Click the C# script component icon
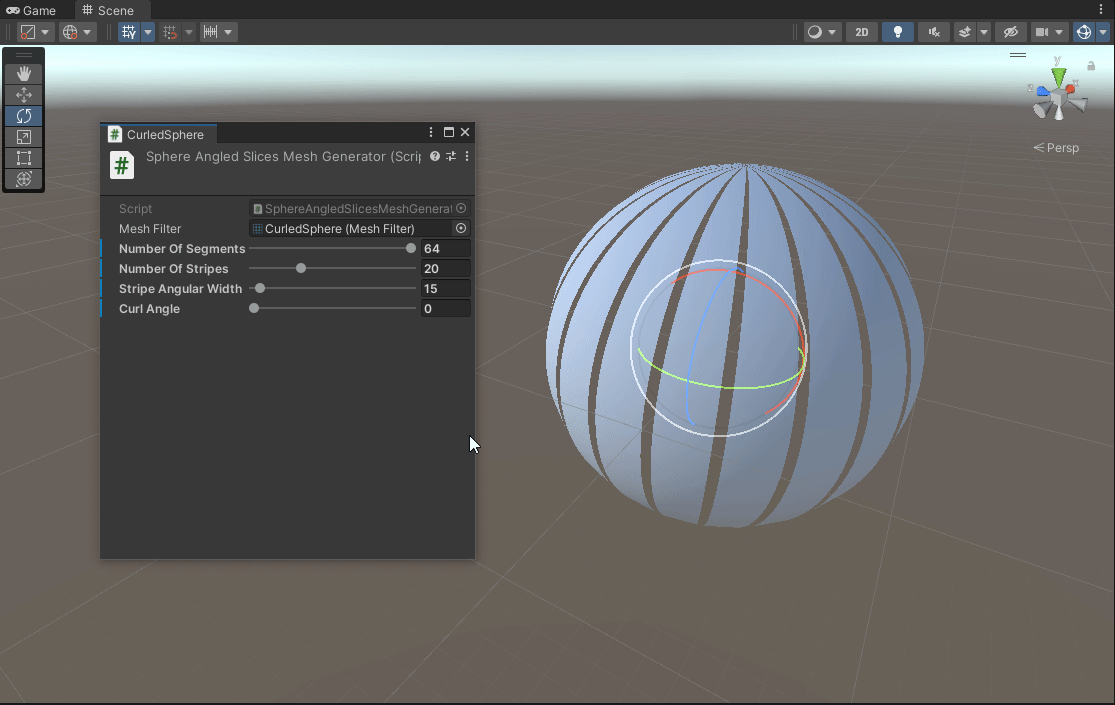The height and width of the screenshot is (705, 1115). (122, 165)
